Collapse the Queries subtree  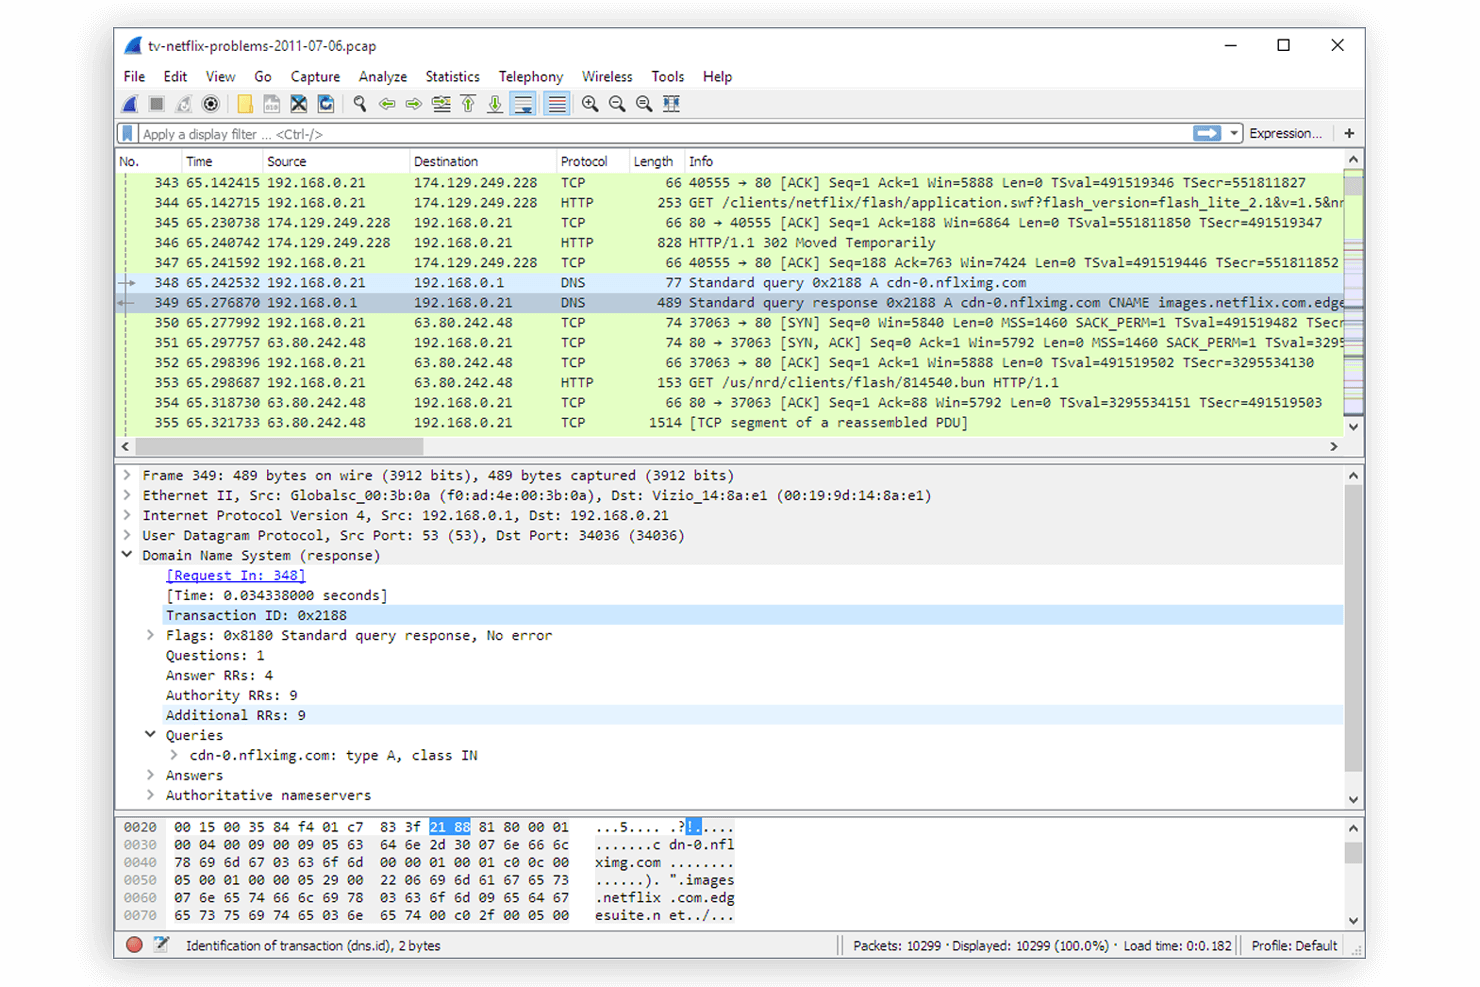pos(150,735)
